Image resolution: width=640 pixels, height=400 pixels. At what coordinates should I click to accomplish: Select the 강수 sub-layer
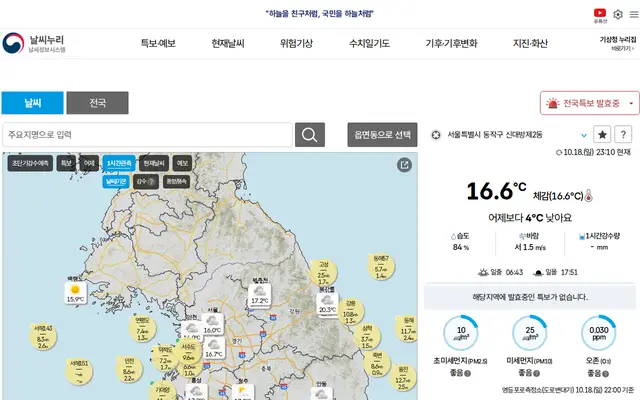(146, 181)
